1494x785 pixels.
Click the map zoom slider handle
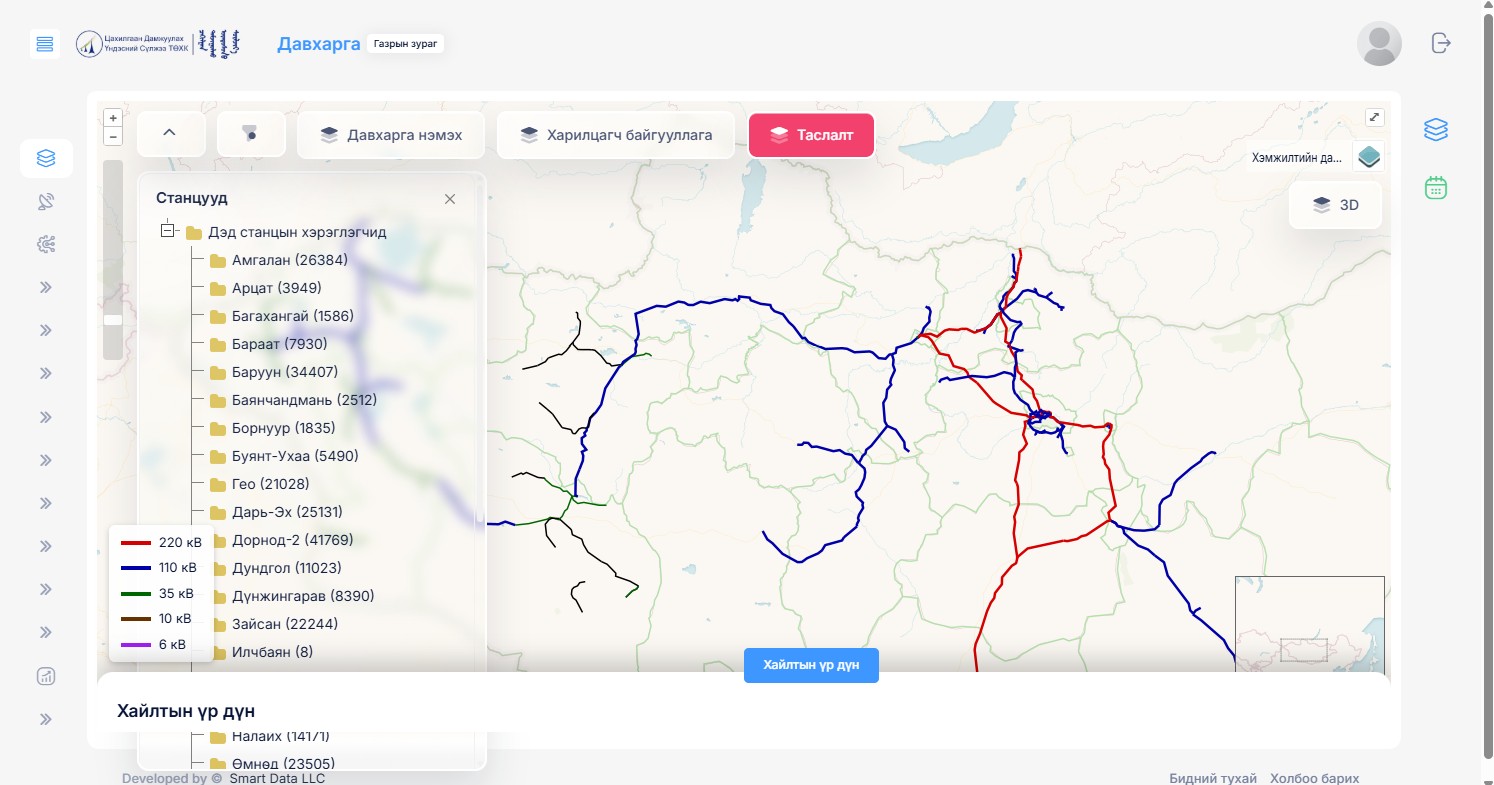(x=113, y=320)
